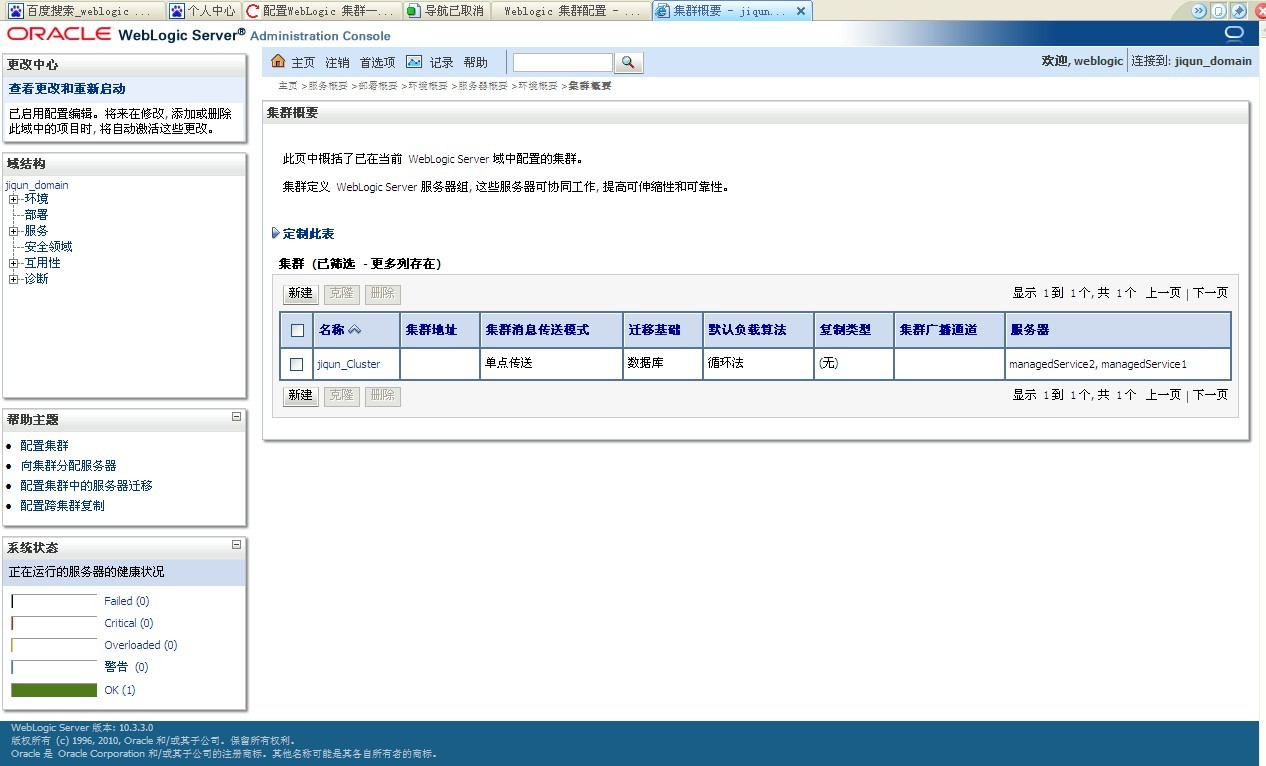1266x766 pixels.
Task: Click the Failed (0) status link
Action: pyautogui.click(x=127, y=601)
